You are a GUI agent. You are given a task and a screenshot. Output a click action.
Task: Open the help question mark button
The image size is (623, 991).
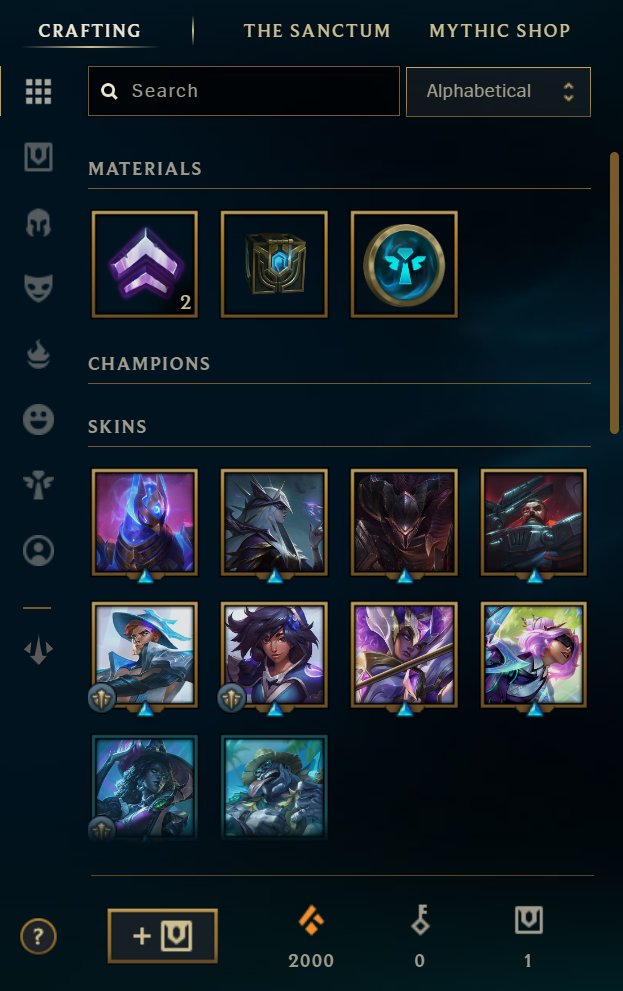(x=39, y=936)
